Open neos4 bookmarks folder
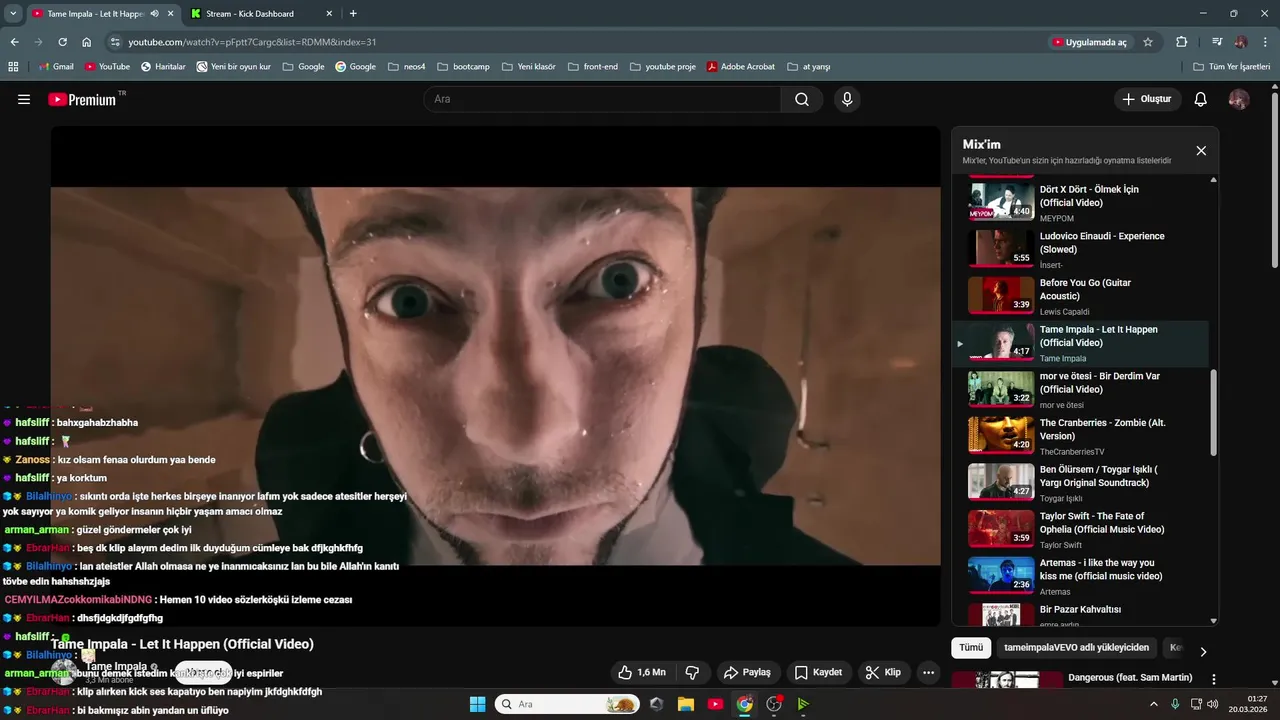Screen dimensions: 1280x720 point(407,66)
